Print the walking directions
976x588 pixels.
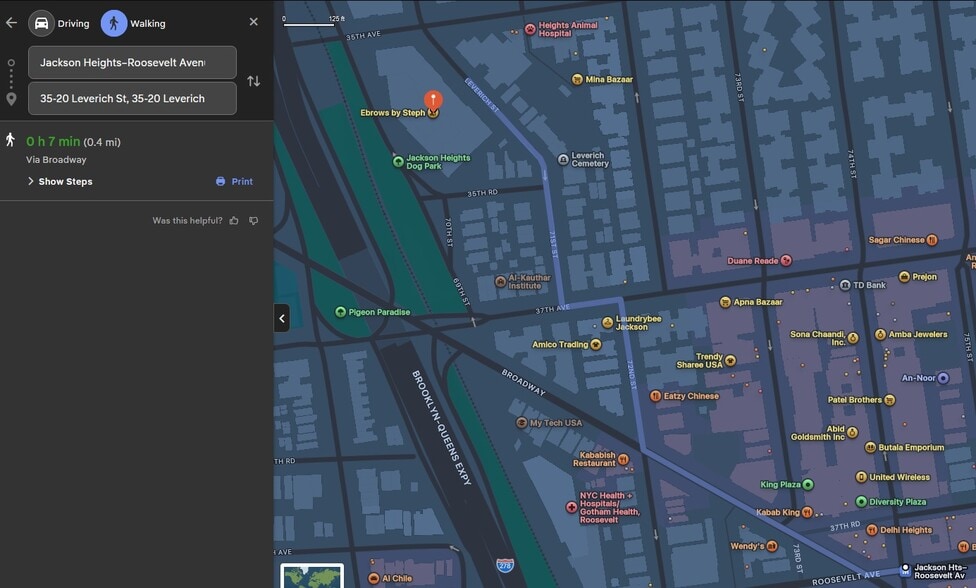click(x=234, y=181)
